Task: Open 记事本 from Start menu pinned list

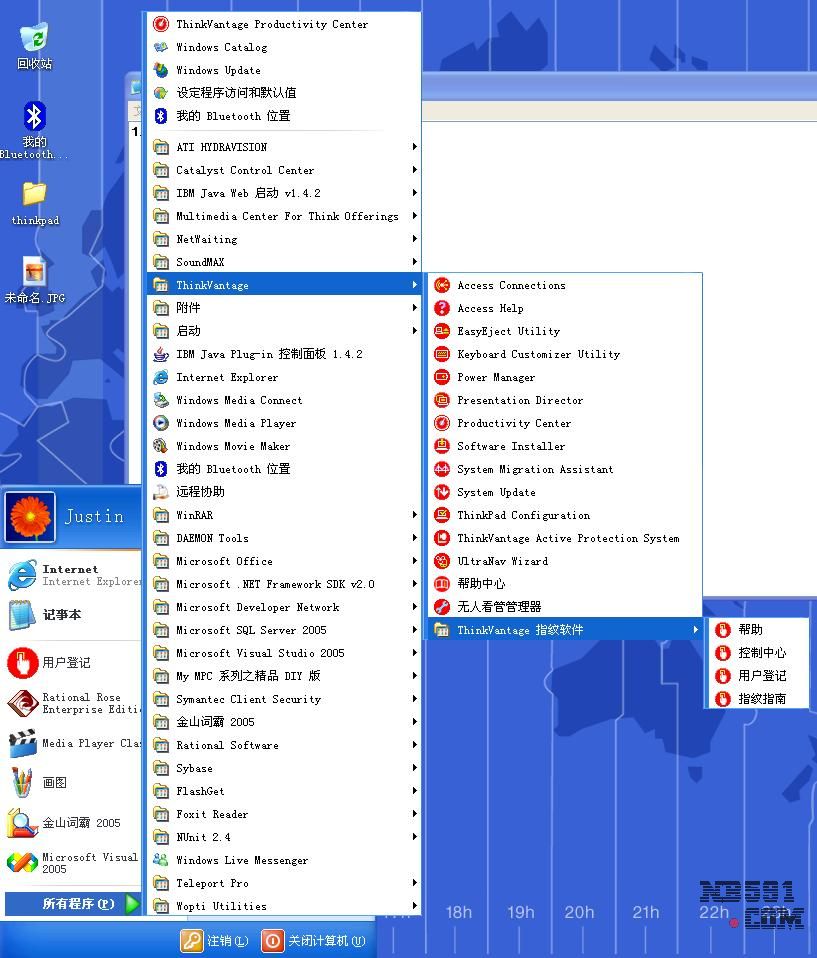Action: click(61, 615)
